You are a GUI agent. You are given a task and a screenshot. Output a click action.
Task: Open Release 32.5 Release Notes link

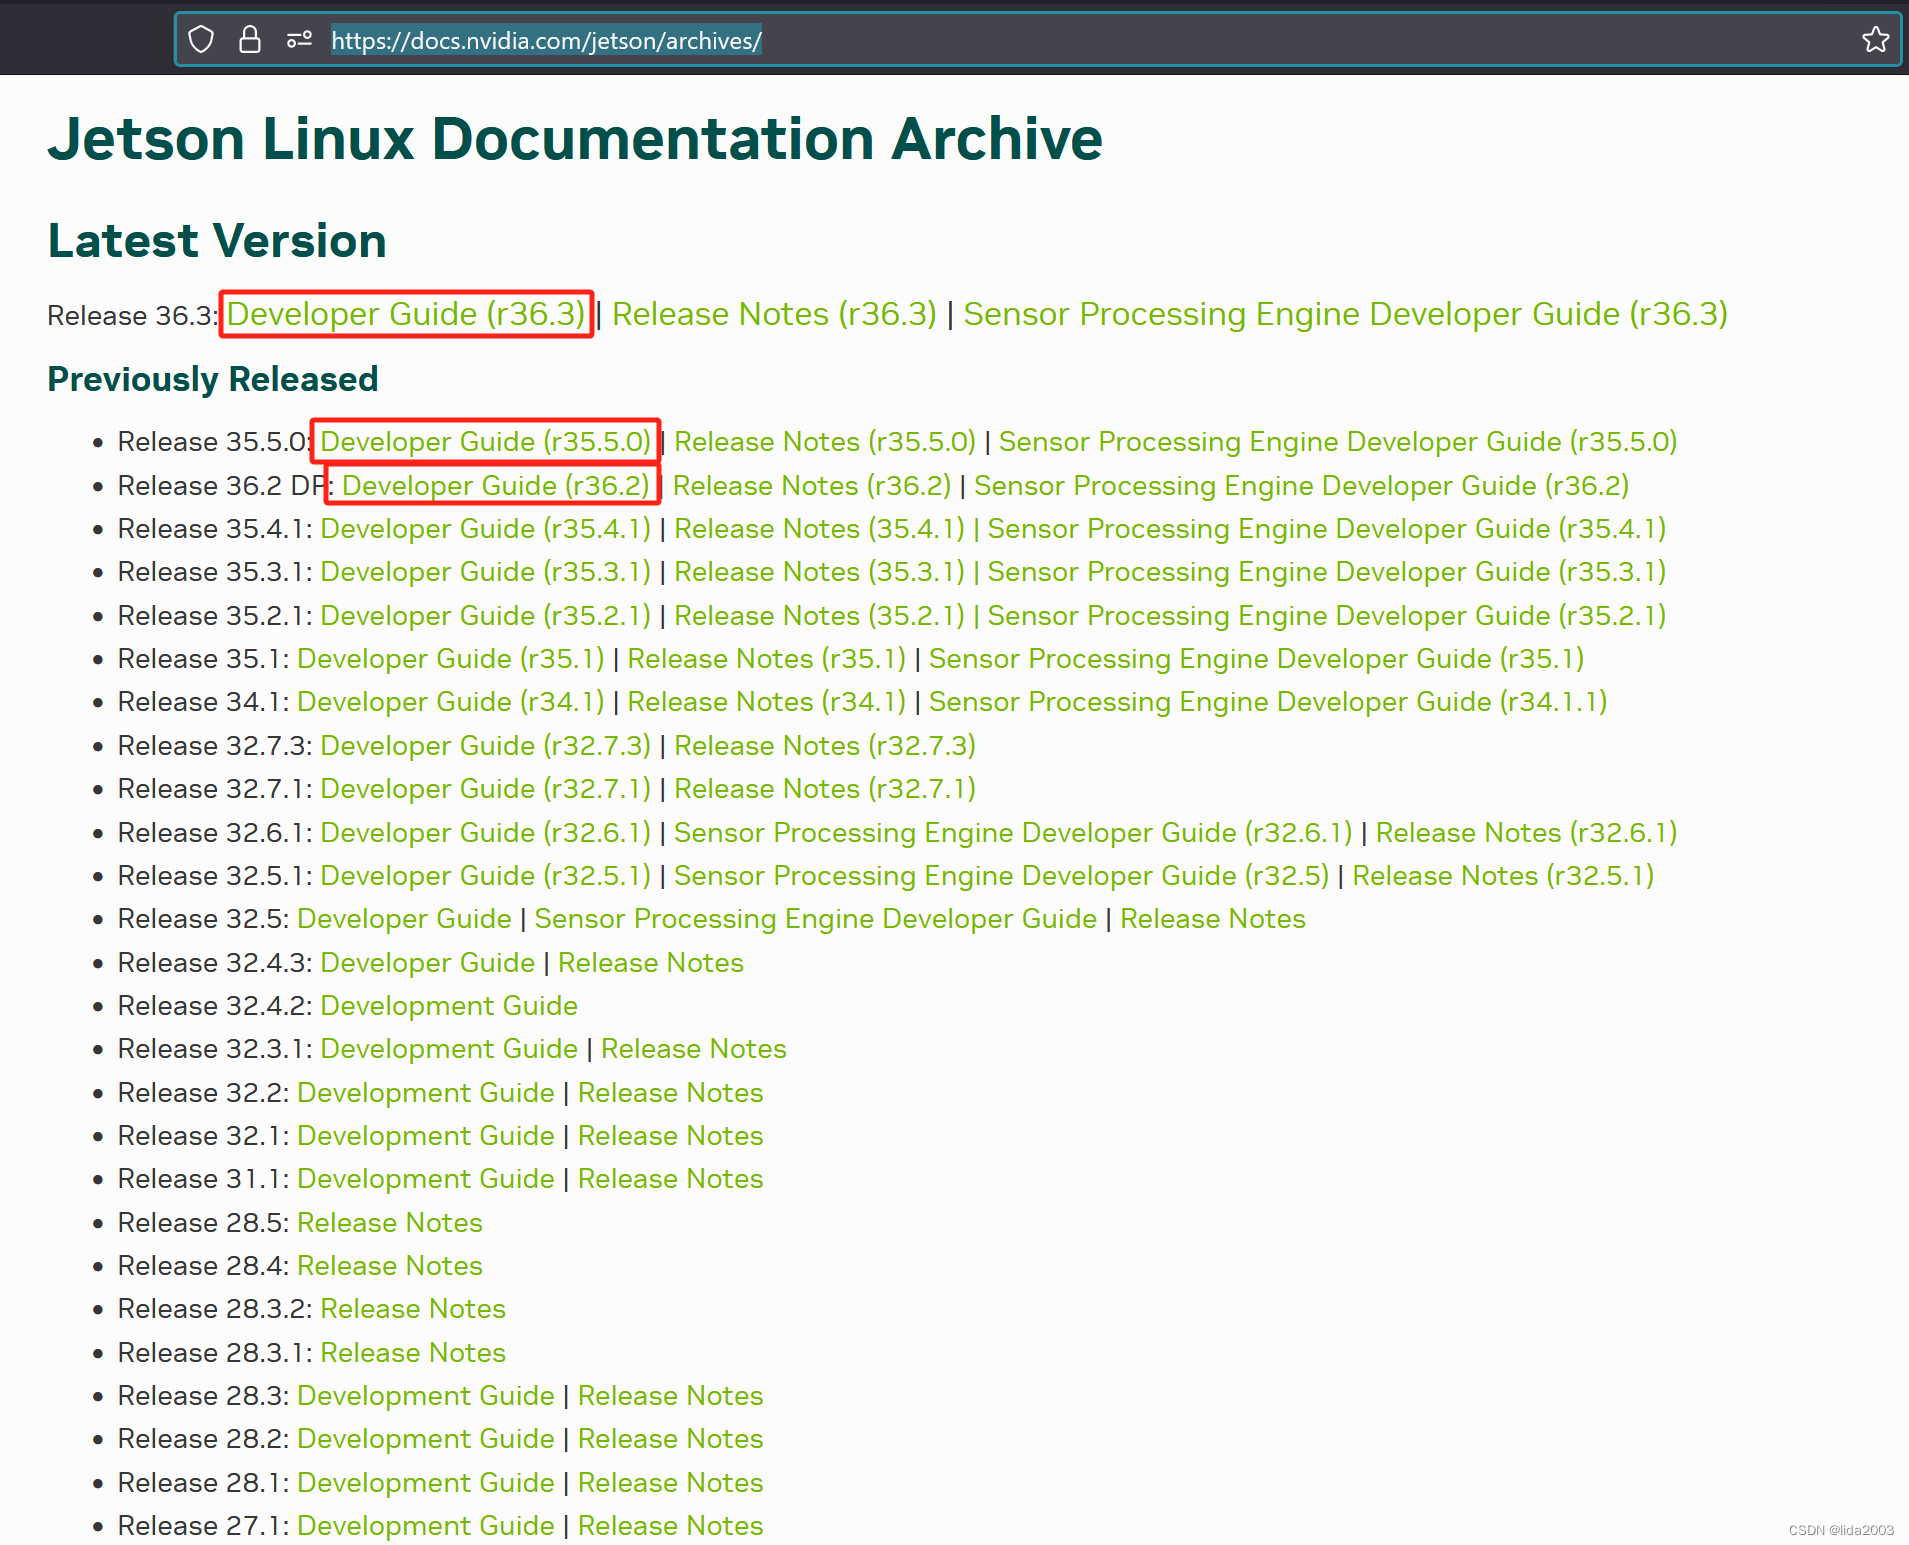(1212, 919)
